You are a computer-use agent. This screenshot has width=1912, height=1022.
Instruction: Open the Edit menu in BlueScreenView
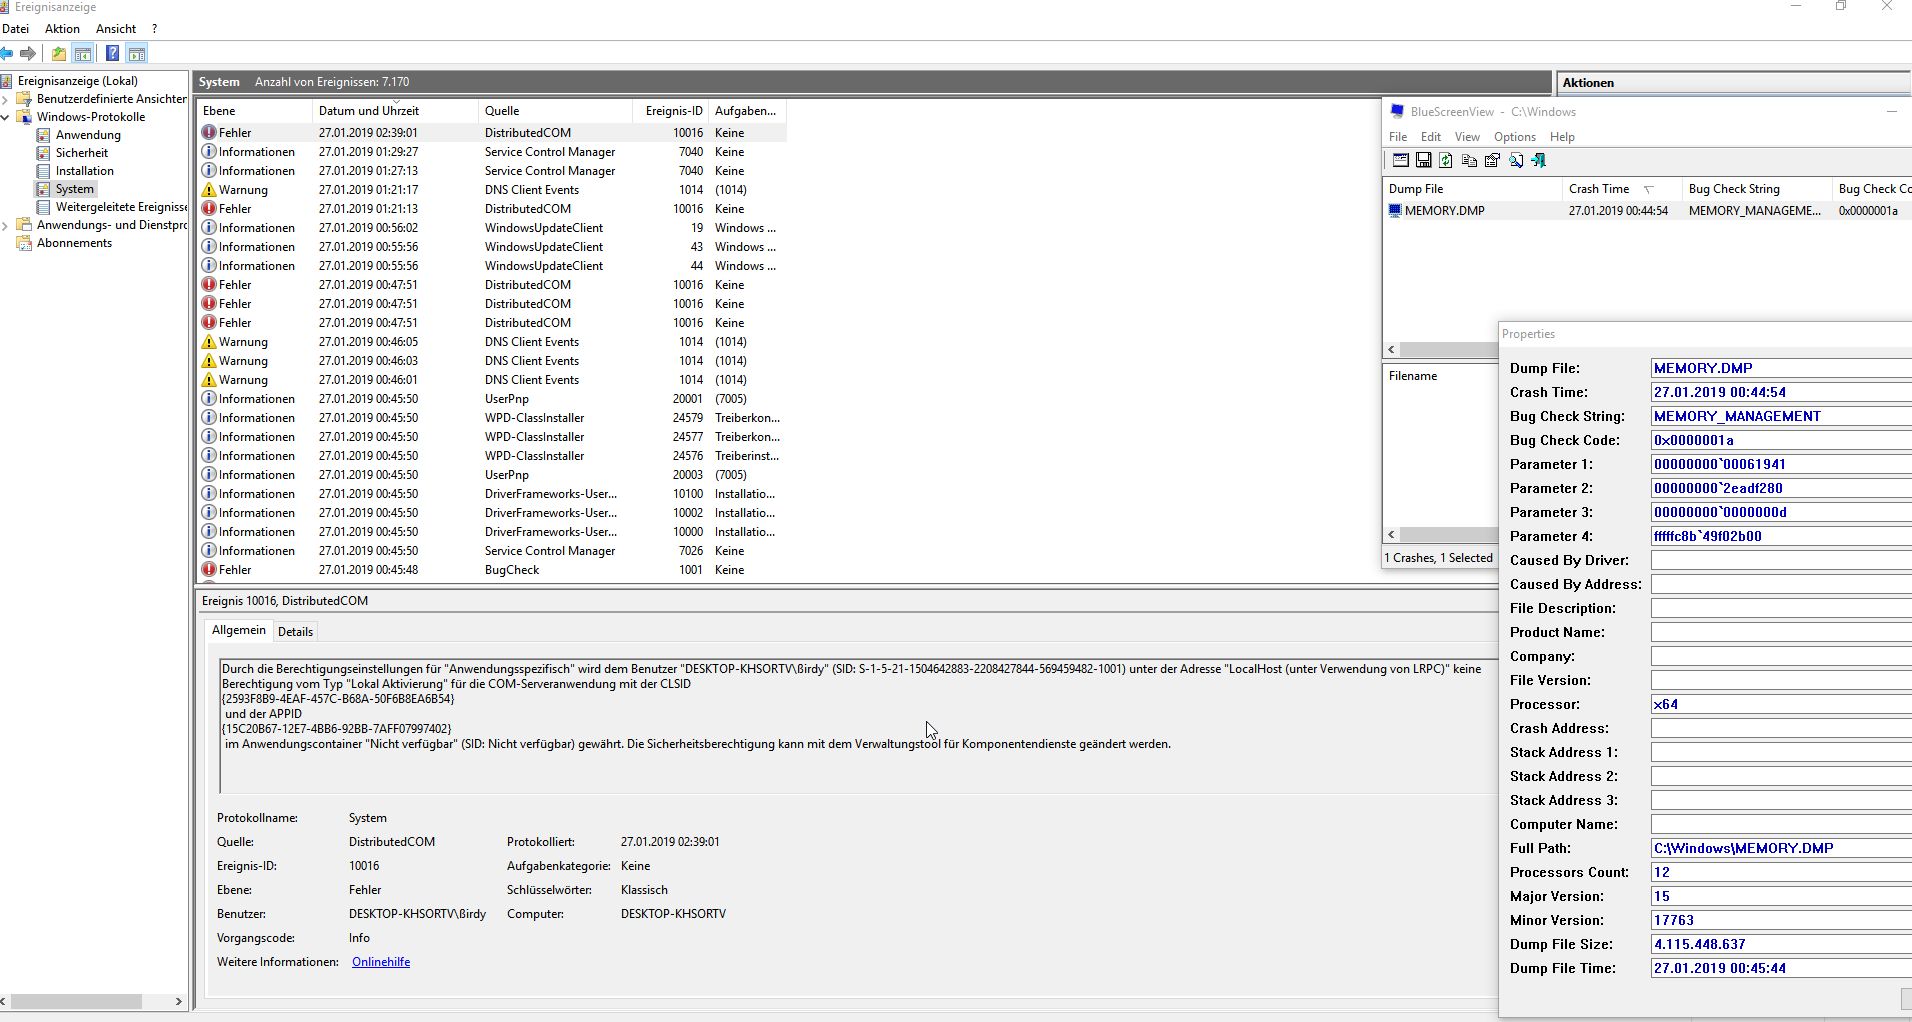[x=1431, y=137]
